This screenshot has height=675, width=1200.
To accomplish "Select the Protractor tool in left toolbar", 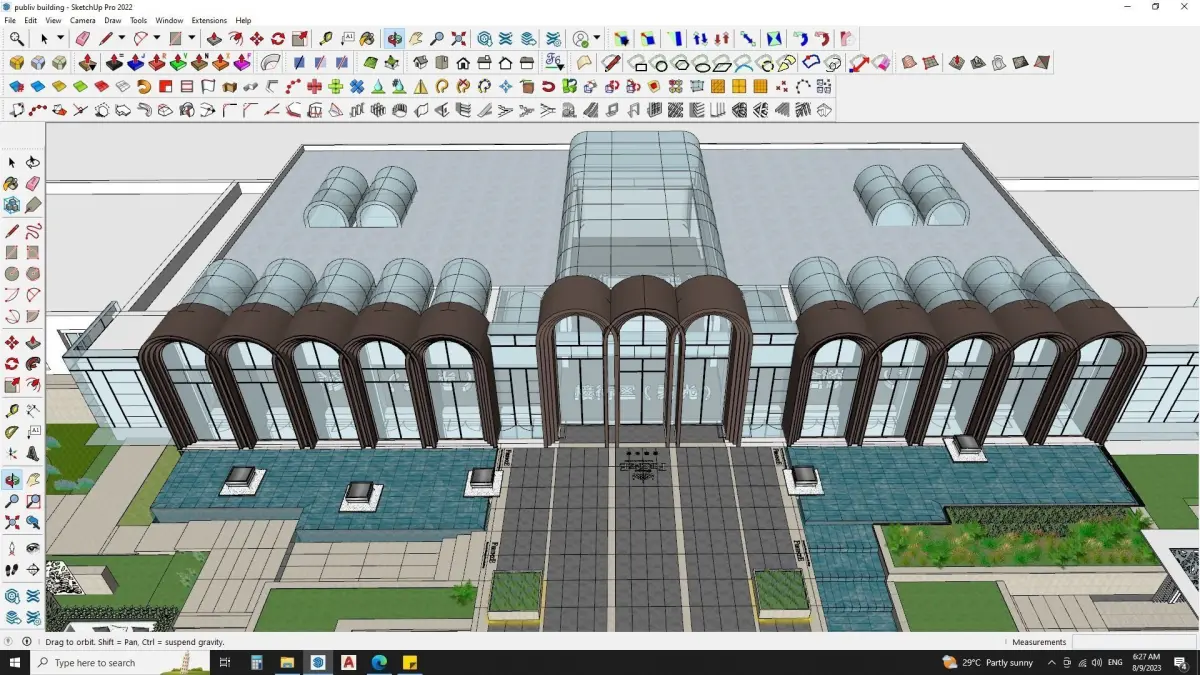I will (x=12, y=432).
